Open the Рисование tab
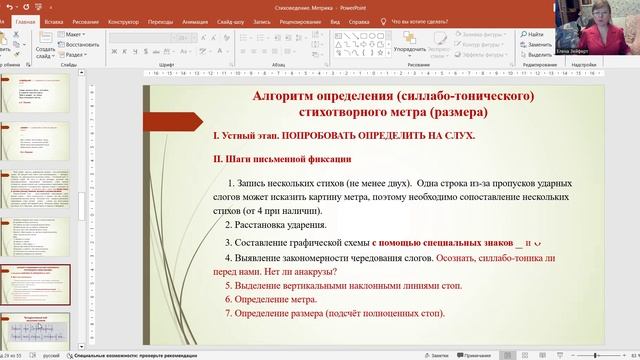 pos(86,22)
